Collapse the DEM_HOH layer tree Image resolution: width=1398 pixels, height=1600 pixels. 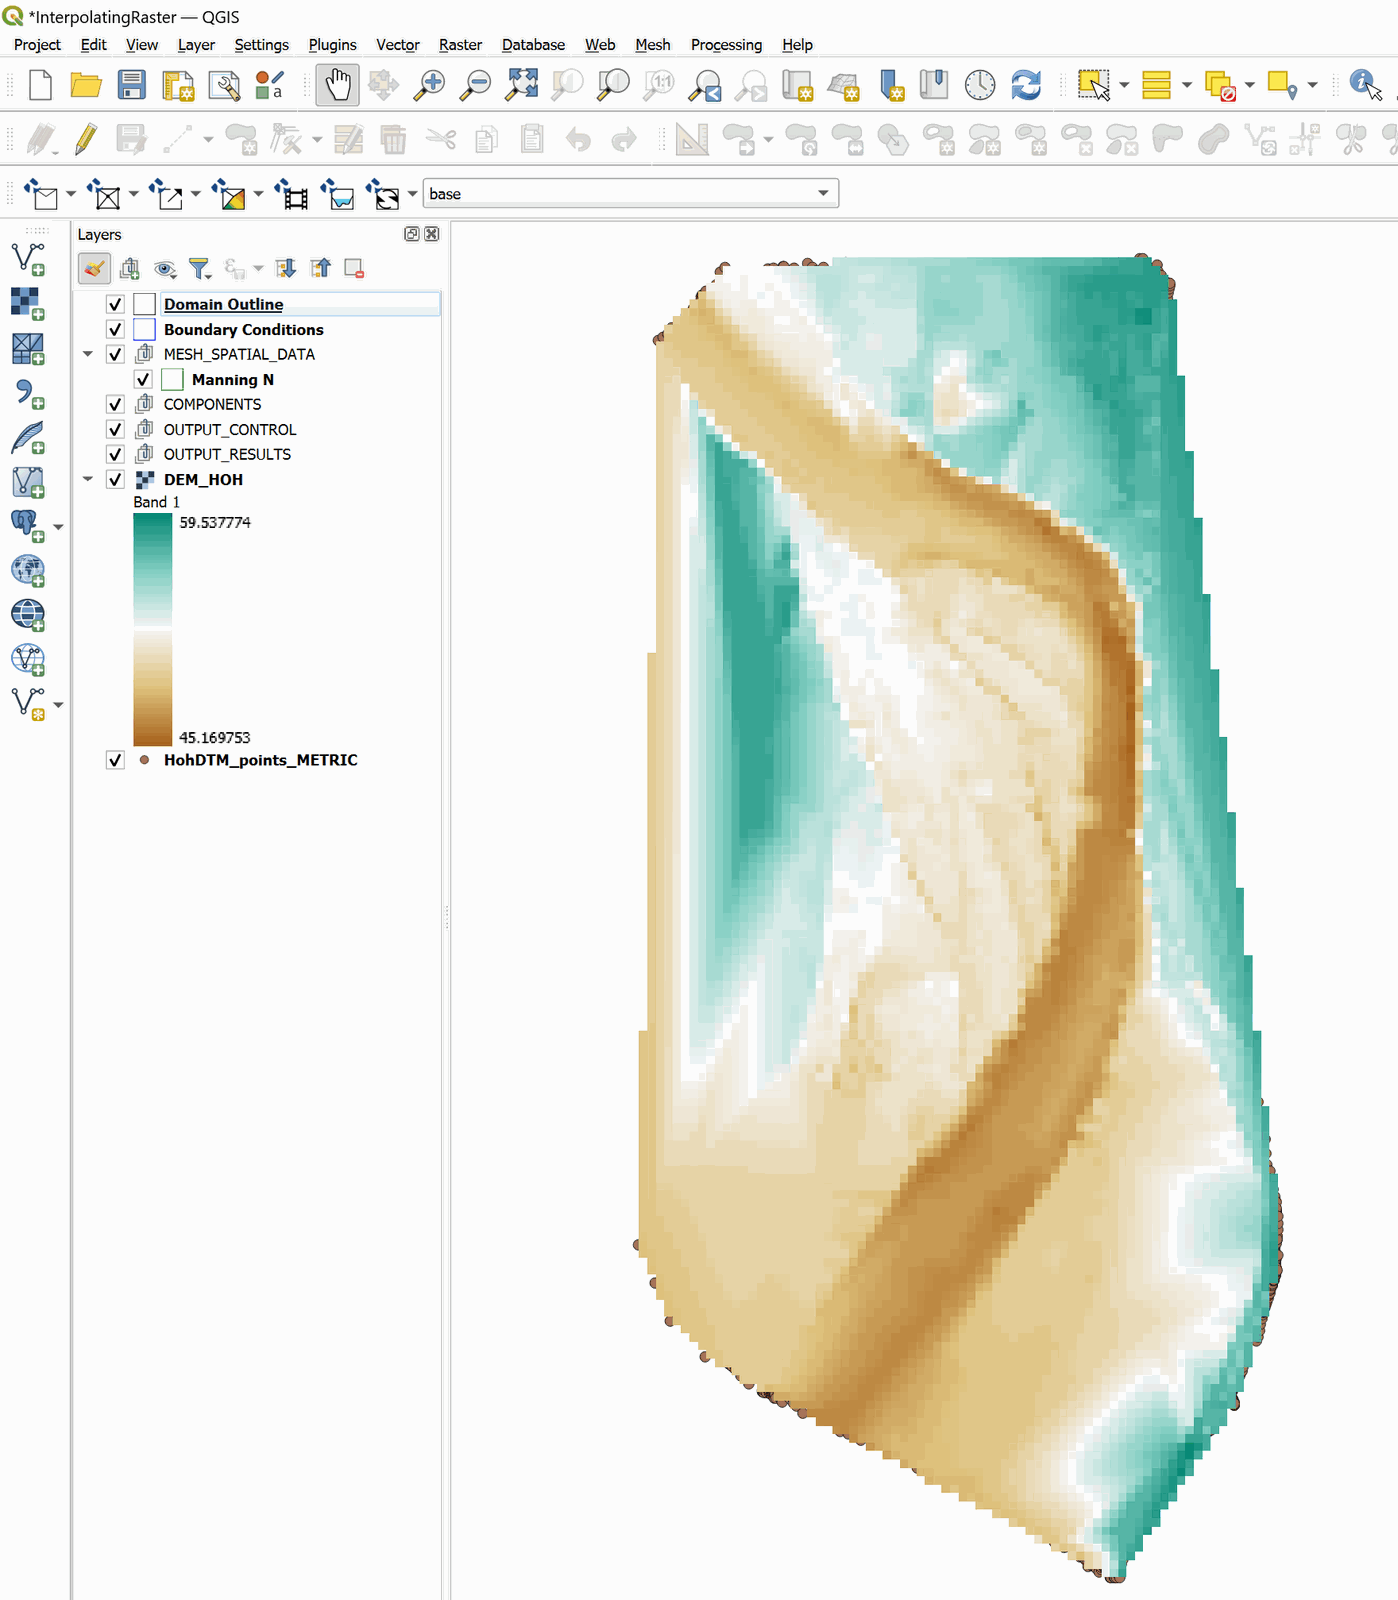[88, 479]
